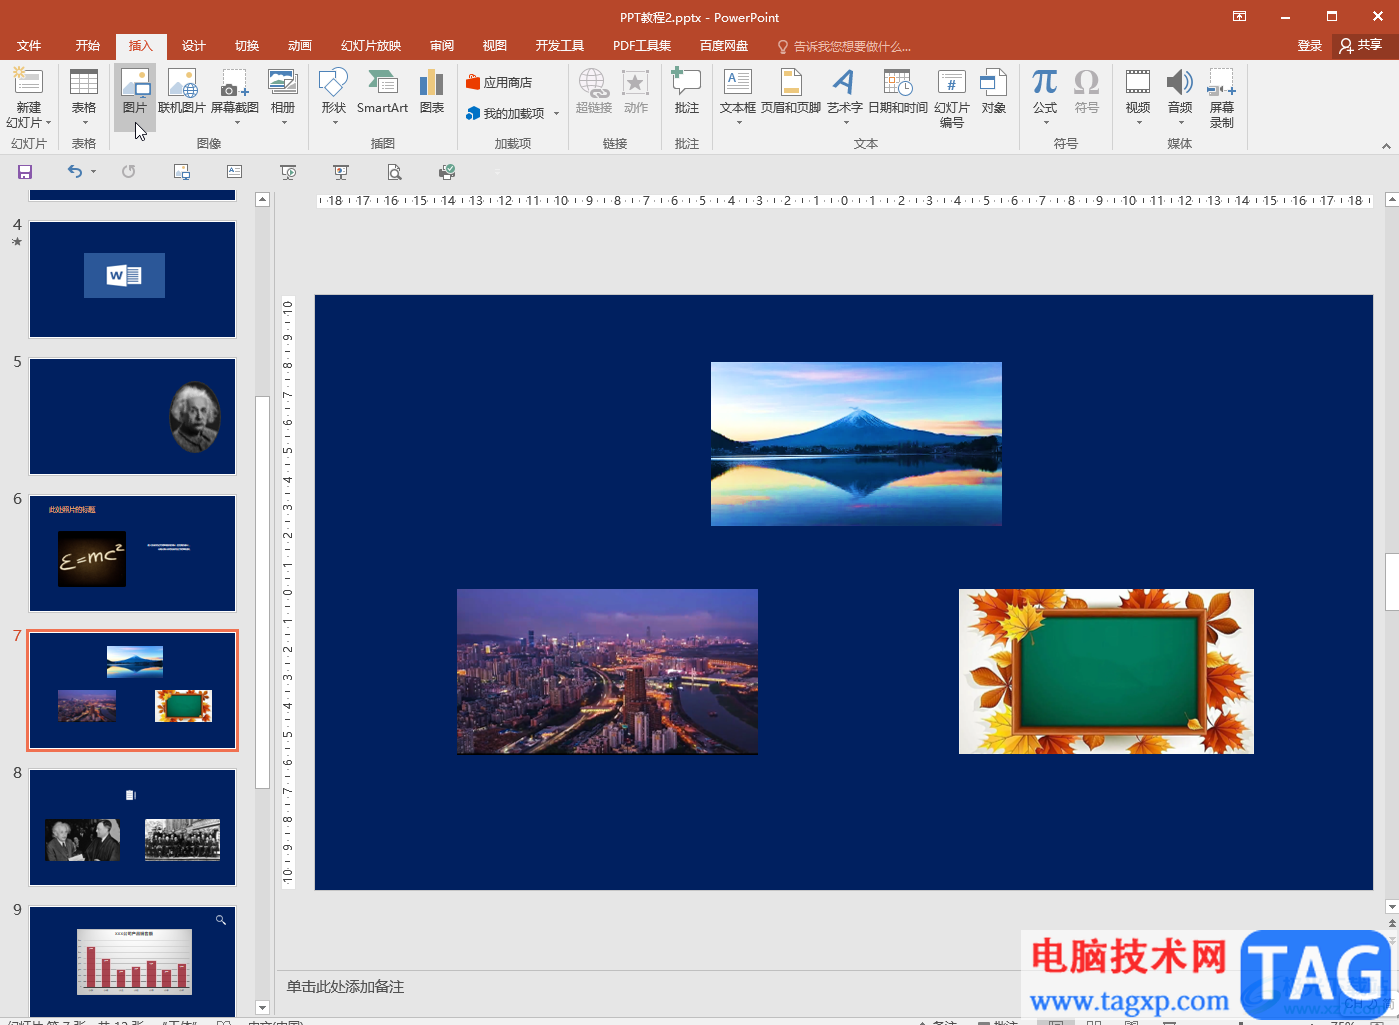Select slide 9 thumbnail with bar chart
The image size is (1399, 1025).
tap(132, 961)
